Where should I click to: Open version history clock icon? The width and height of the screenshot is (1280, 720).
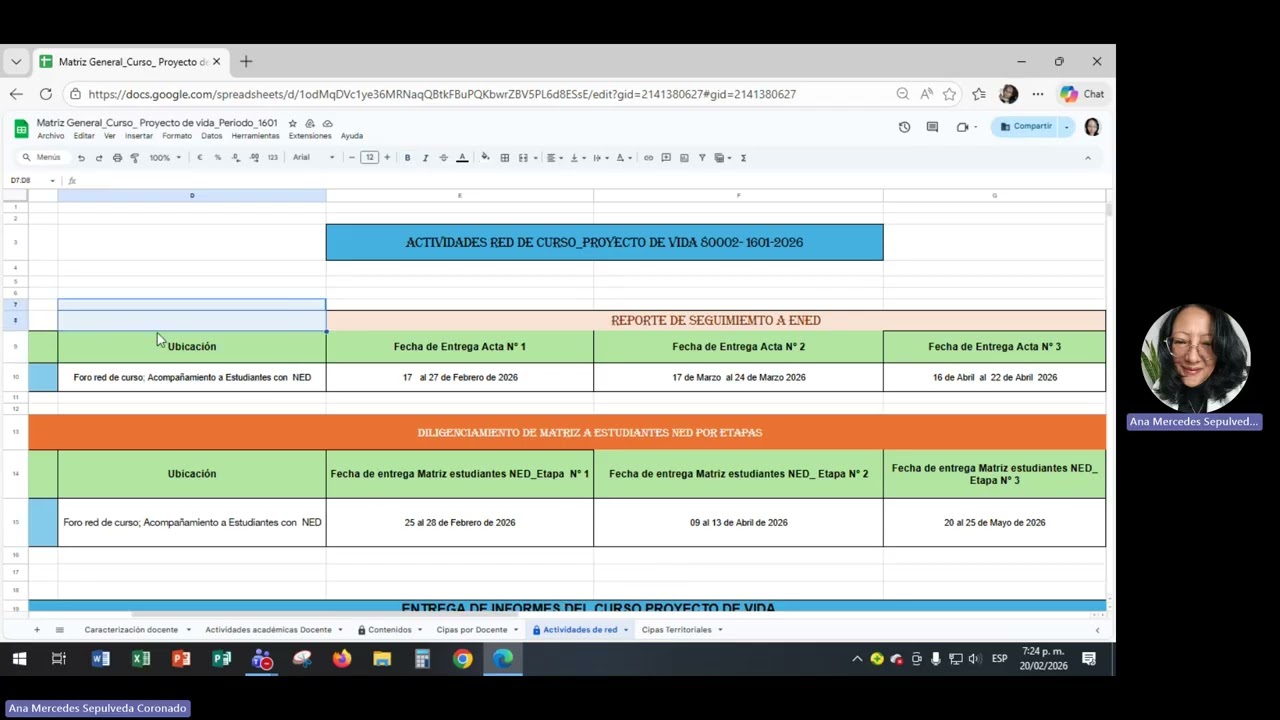[904, 127]
